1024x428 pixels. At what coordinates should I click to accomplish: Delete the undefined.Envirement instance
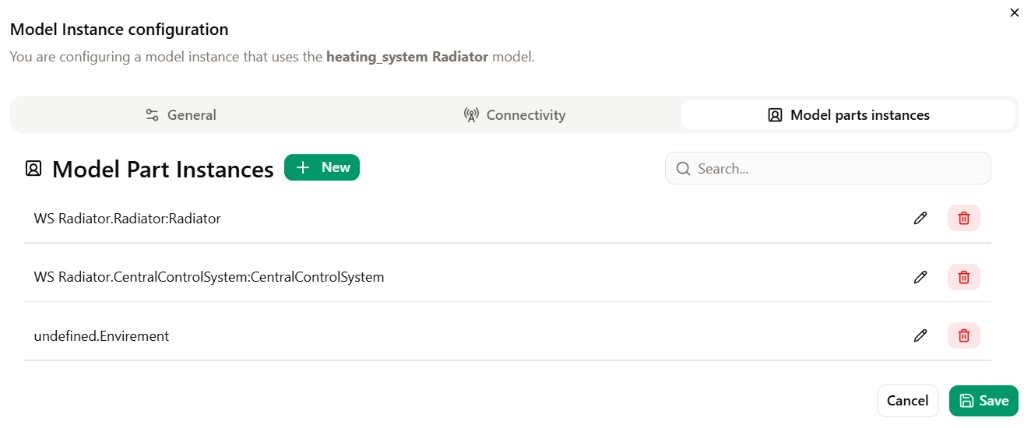963,336
